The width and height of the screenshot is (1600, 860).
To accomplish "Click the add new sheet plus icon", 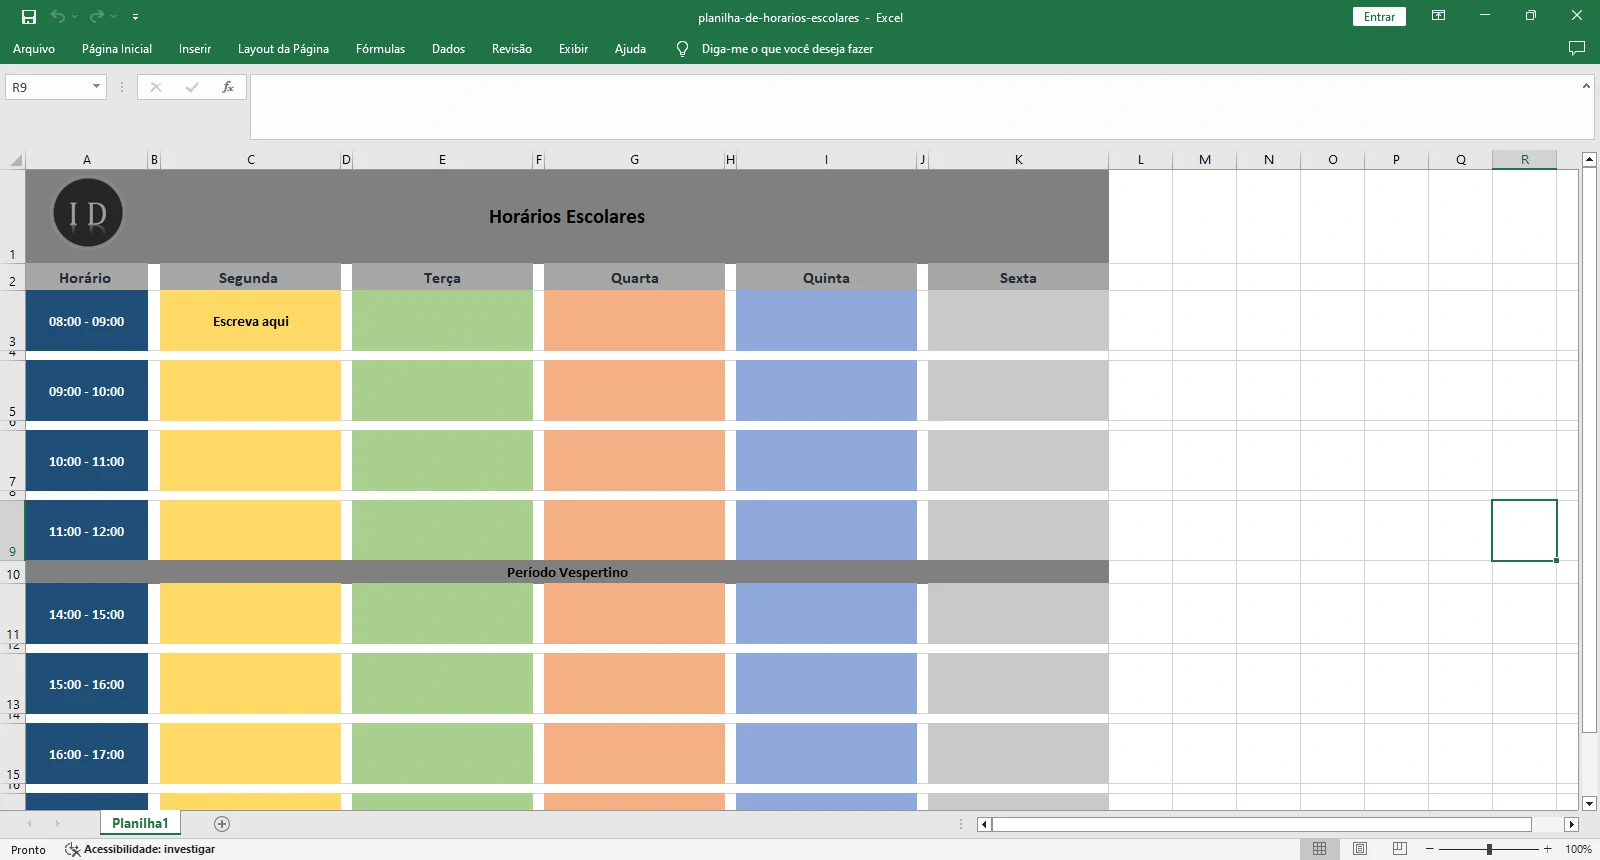I will pyautogui.click(x=222, y=824).
